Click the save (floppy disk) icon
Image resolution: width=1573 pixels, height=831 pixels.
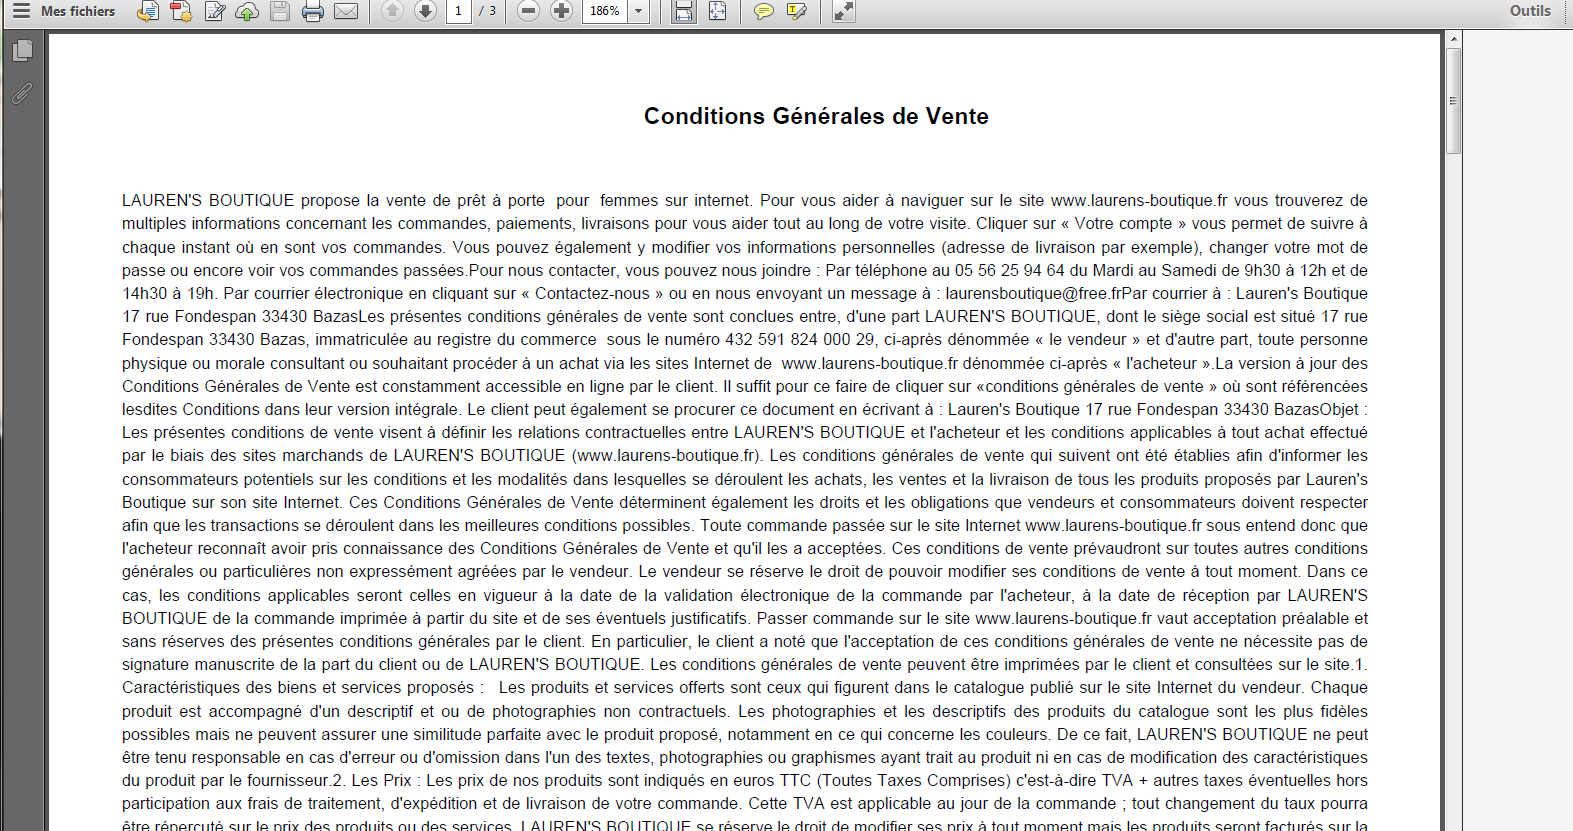[280, 11]
